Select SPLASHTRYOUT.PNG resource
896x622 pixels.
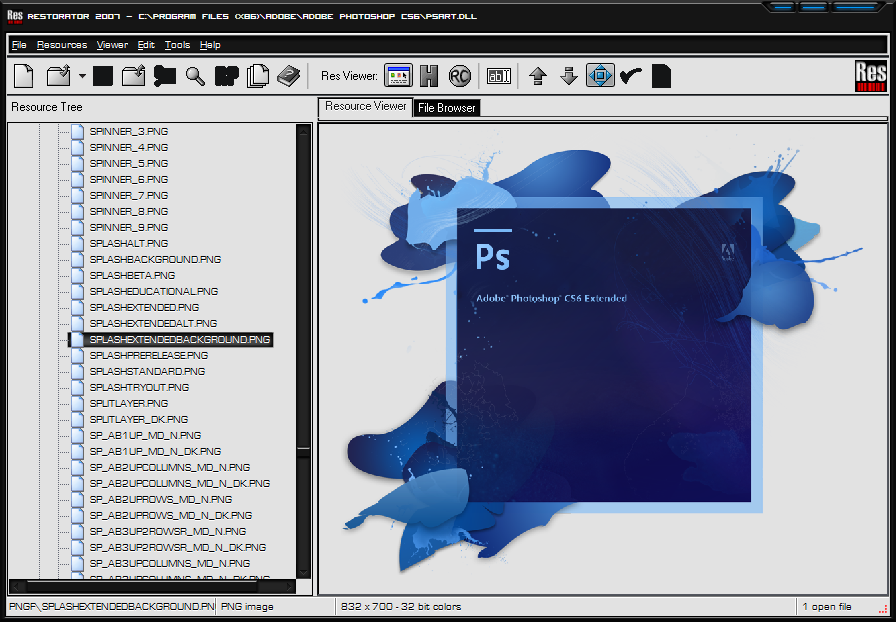[139, 388]
